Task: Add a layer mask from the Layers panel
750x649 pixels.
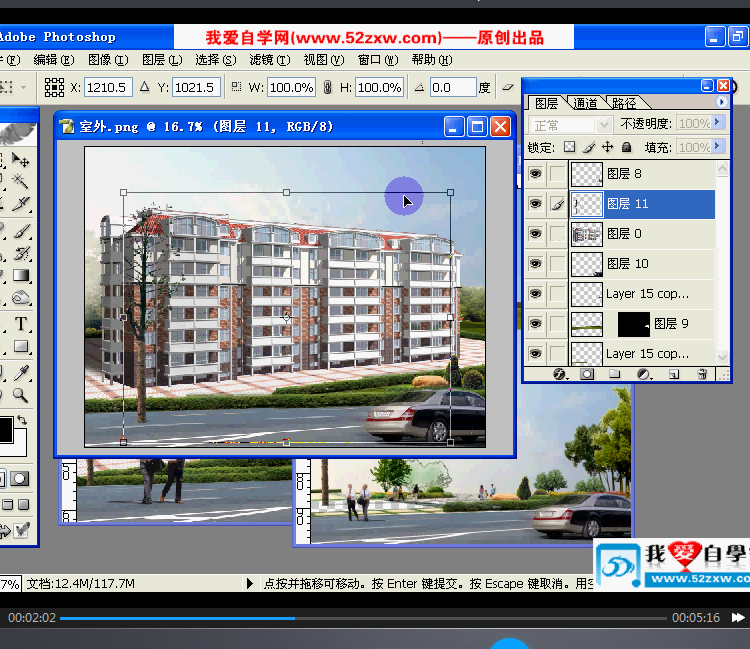Action: 587,374
